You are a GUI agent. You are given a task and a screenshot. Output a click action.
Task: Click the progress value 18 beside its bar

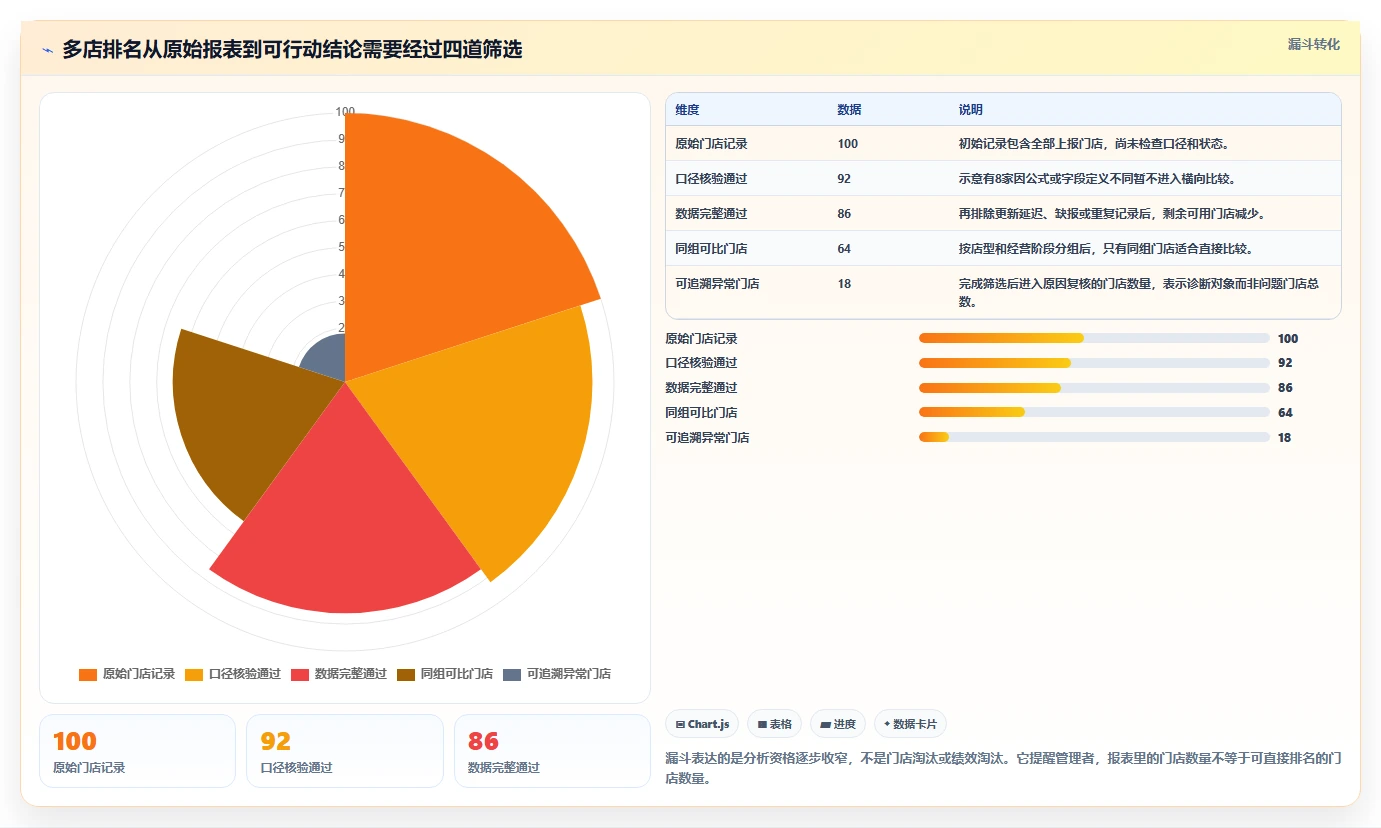click(1285, 437)
